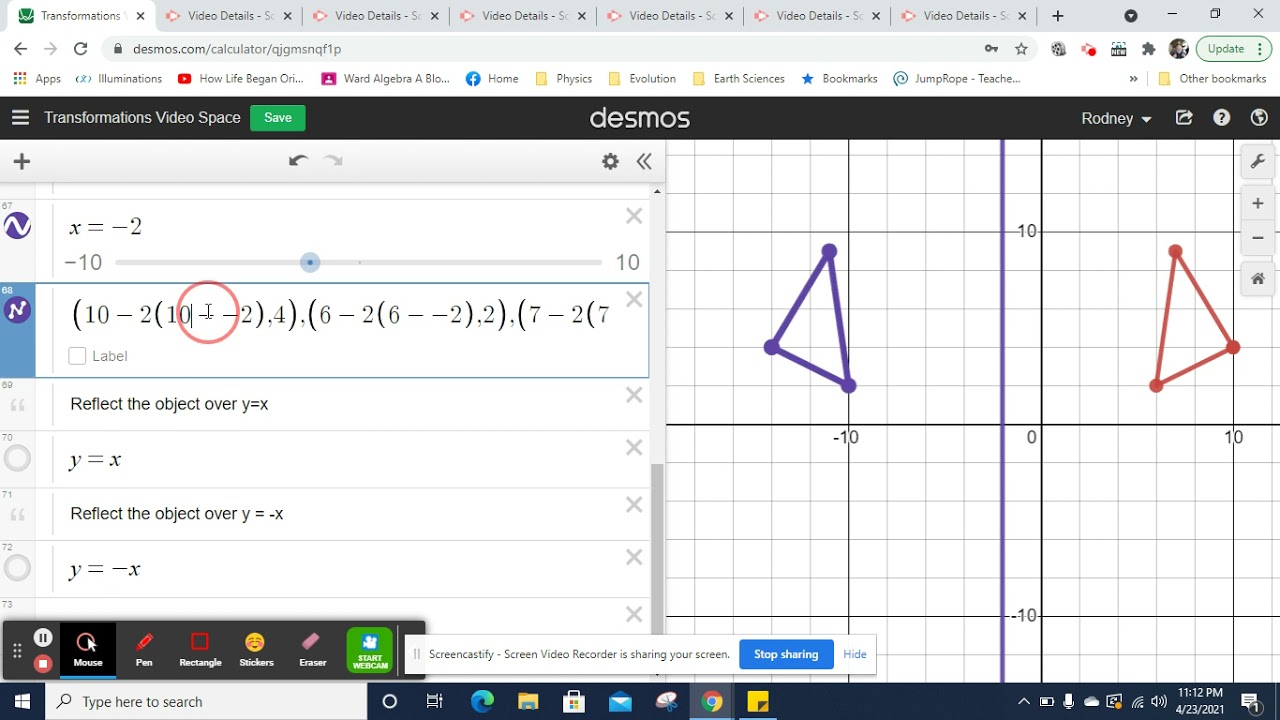
Task: Toggle visibility of the reflected points
Action: point(18,310)
